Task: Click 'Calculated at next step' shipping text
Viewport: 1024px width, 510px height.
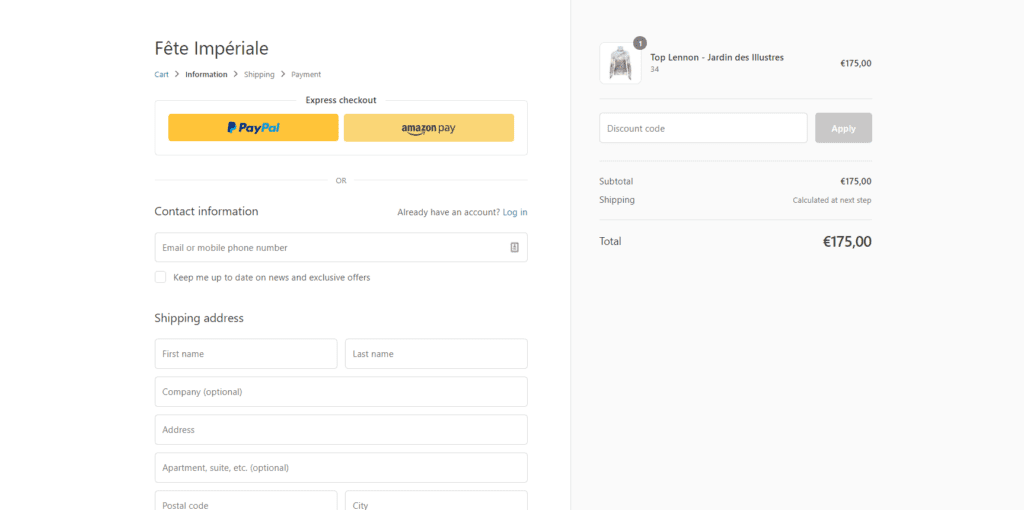Action: (831, 200)
